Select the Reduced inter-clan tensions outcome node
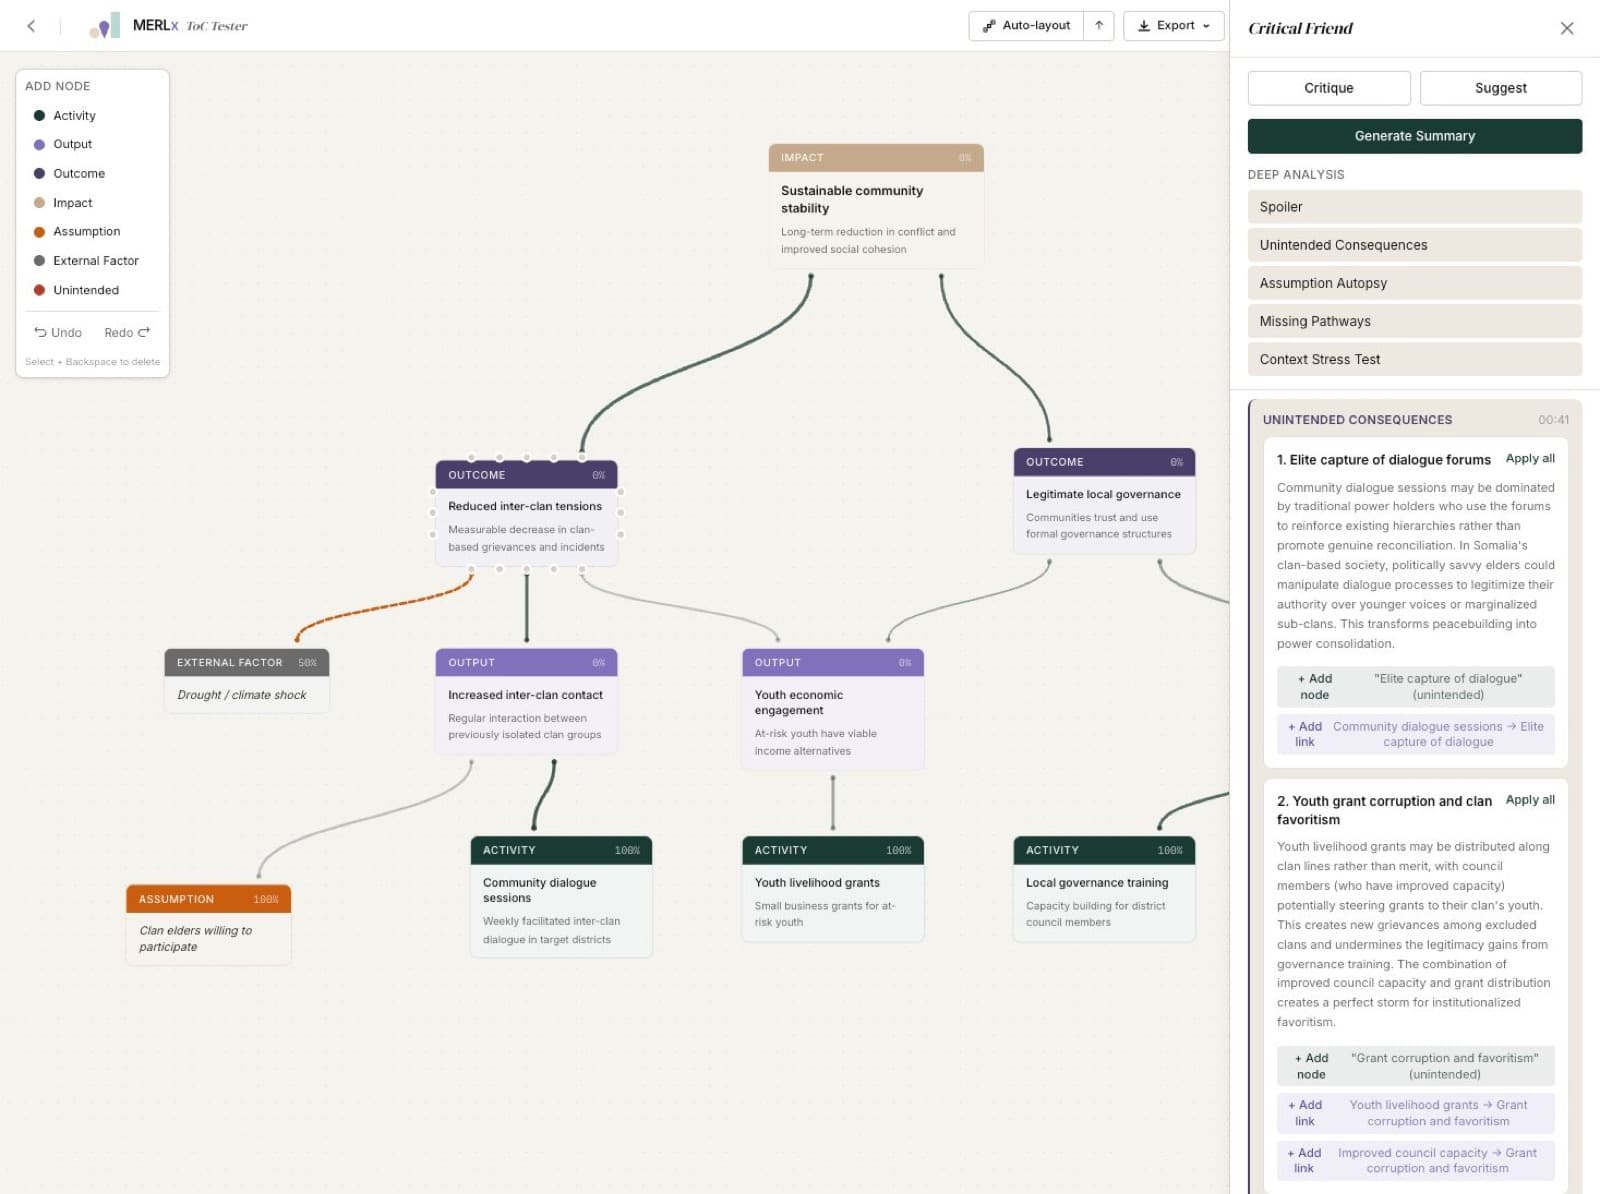The image size is (1600, 1194). [526, 514]
